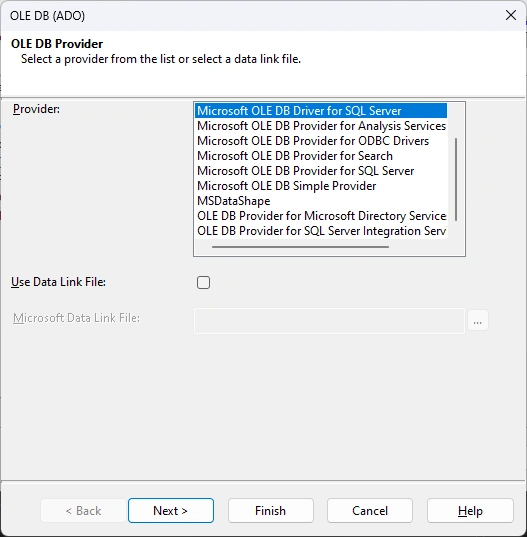The height and width of the screenshot is (537, 527).
Task: Select Microsoft OLE DB Provider for SQL Server
Action: pyautogui.click(x=321, y=171)
